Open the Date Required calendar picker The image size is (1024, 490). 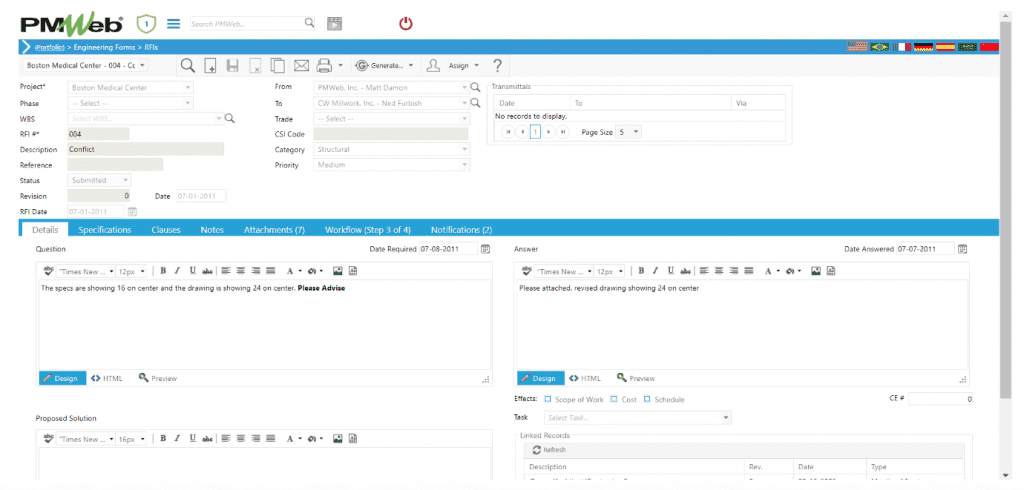485,249
